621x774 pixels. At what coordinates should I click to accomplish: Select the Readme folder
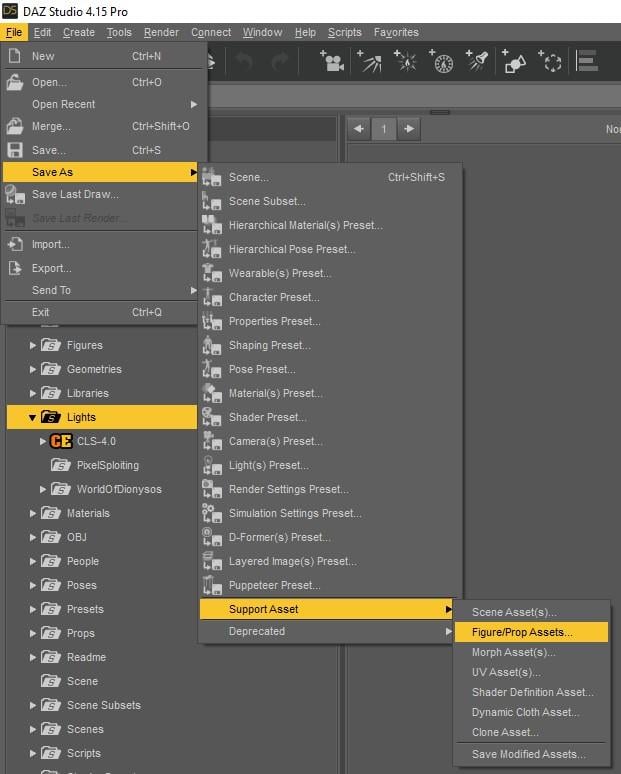click(x=86, y=658)
